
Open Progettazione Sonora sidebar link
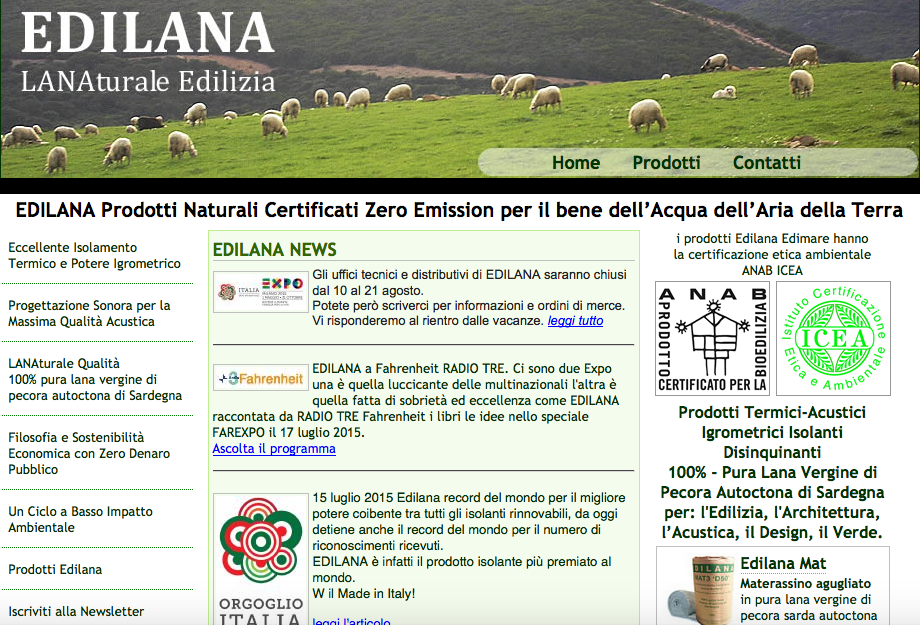click(x=89, y=313)
